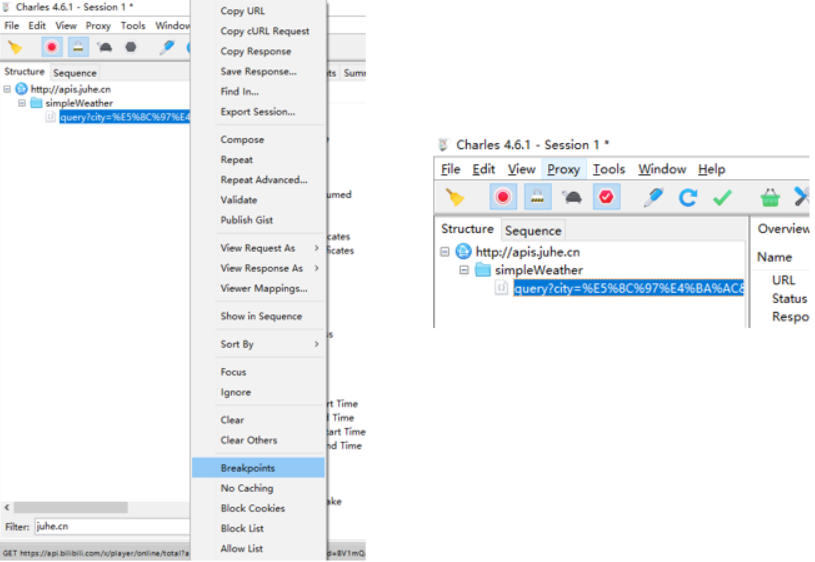Click the document icon beside query request in right window
This screenshot has height=562, width=815.
click(501, 287)
